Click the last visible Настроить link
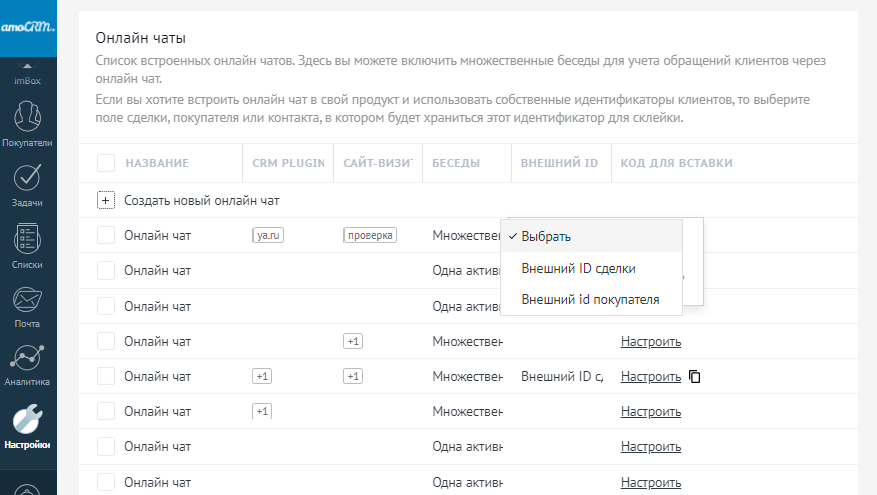877x495 pixels. [x=650, y=482]
